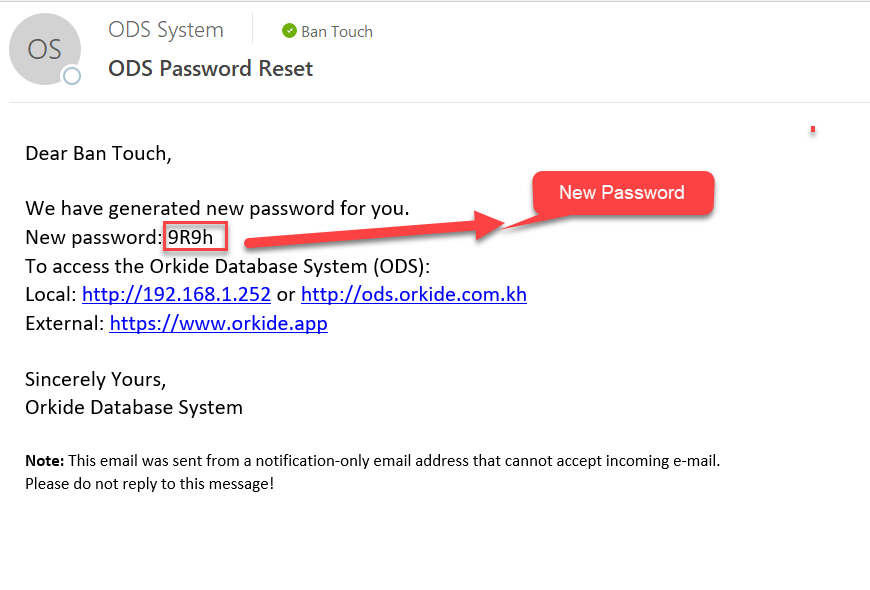
Task: Click the Orkide Database System signature
Action: pos(134,408)
